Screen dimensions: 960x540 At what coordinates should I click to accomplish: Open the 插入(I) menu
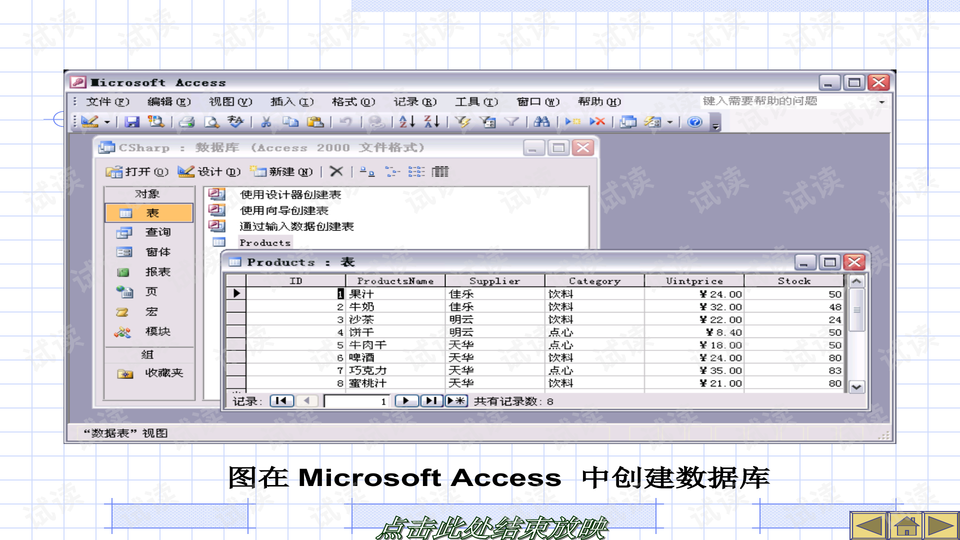pyautogui.click(x=292, y=102)
